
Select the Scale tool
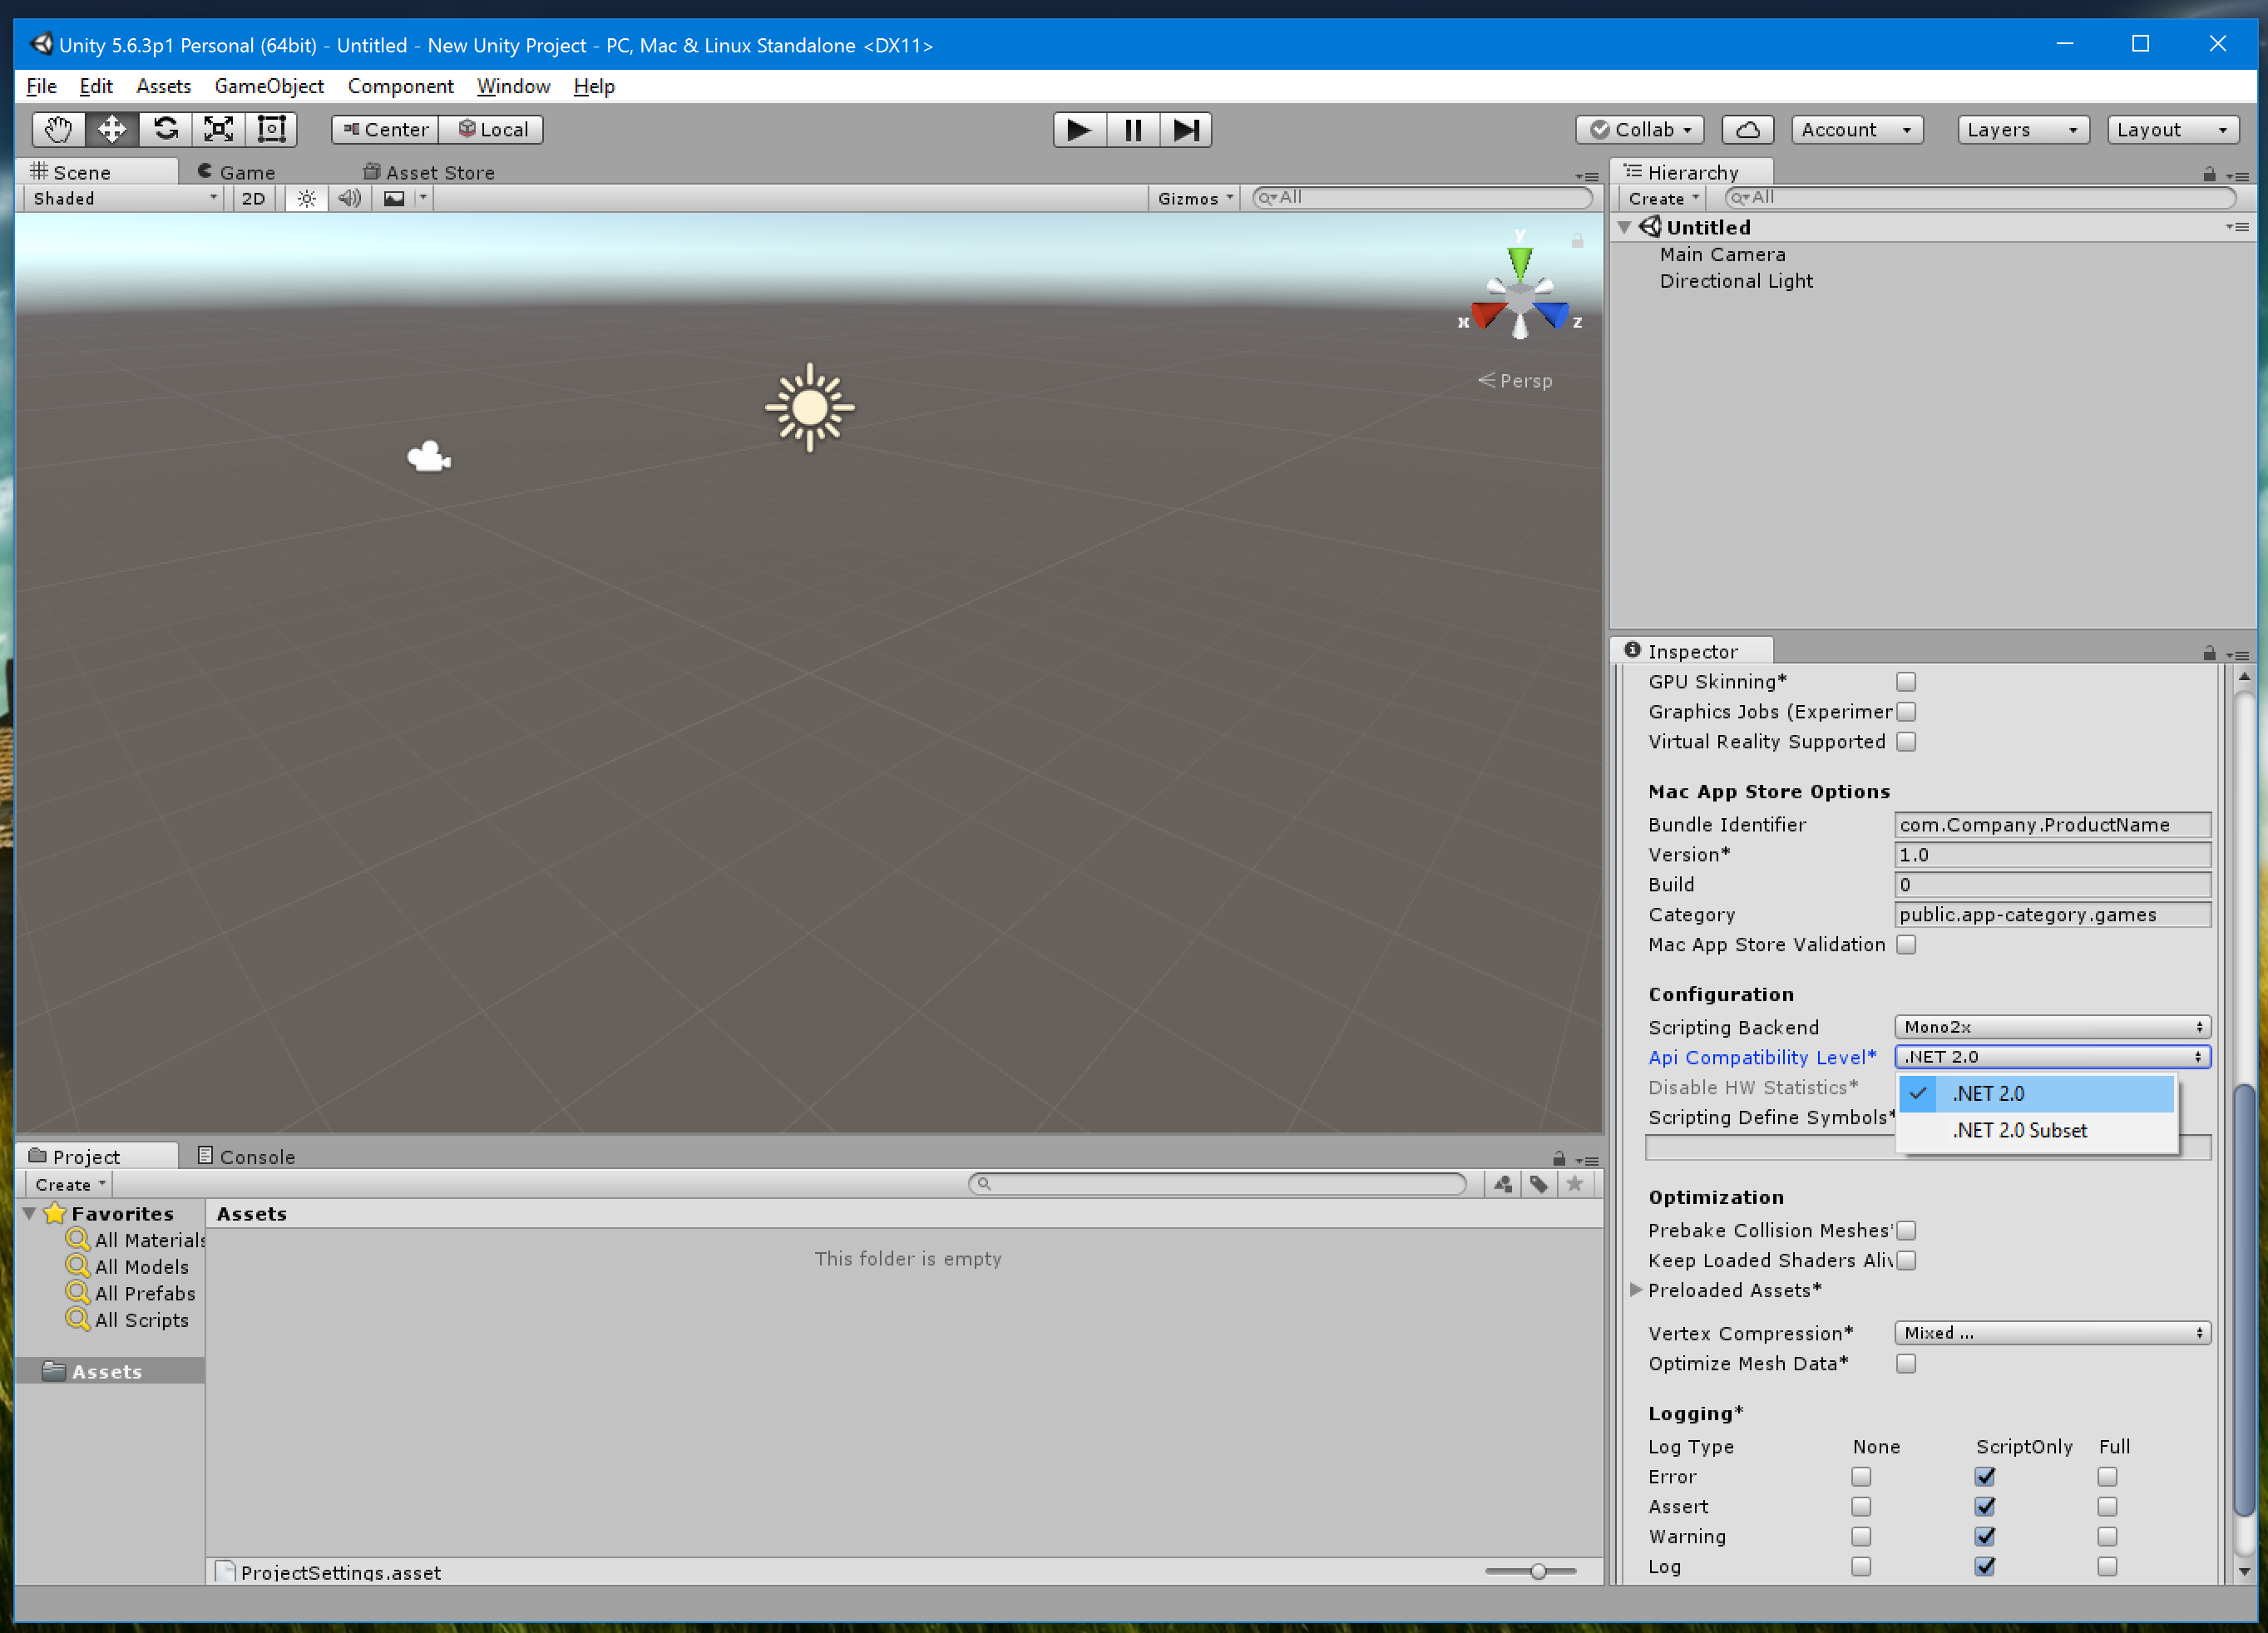tap(218, 129)
